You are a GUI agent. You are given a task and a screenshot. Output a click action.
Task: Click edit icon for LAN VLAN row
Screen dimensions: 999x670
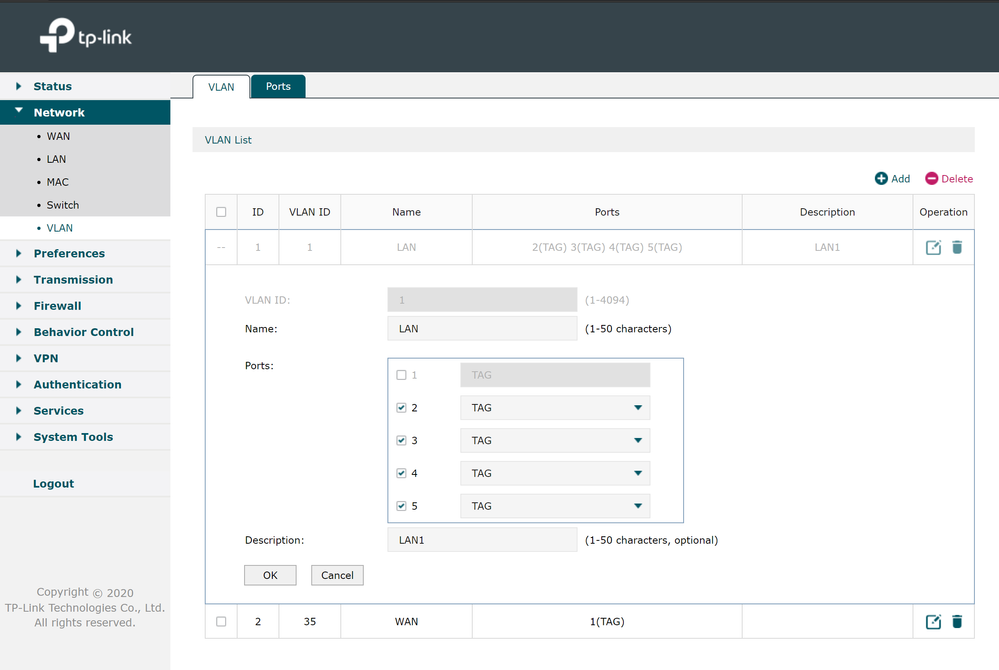[933, 247]
